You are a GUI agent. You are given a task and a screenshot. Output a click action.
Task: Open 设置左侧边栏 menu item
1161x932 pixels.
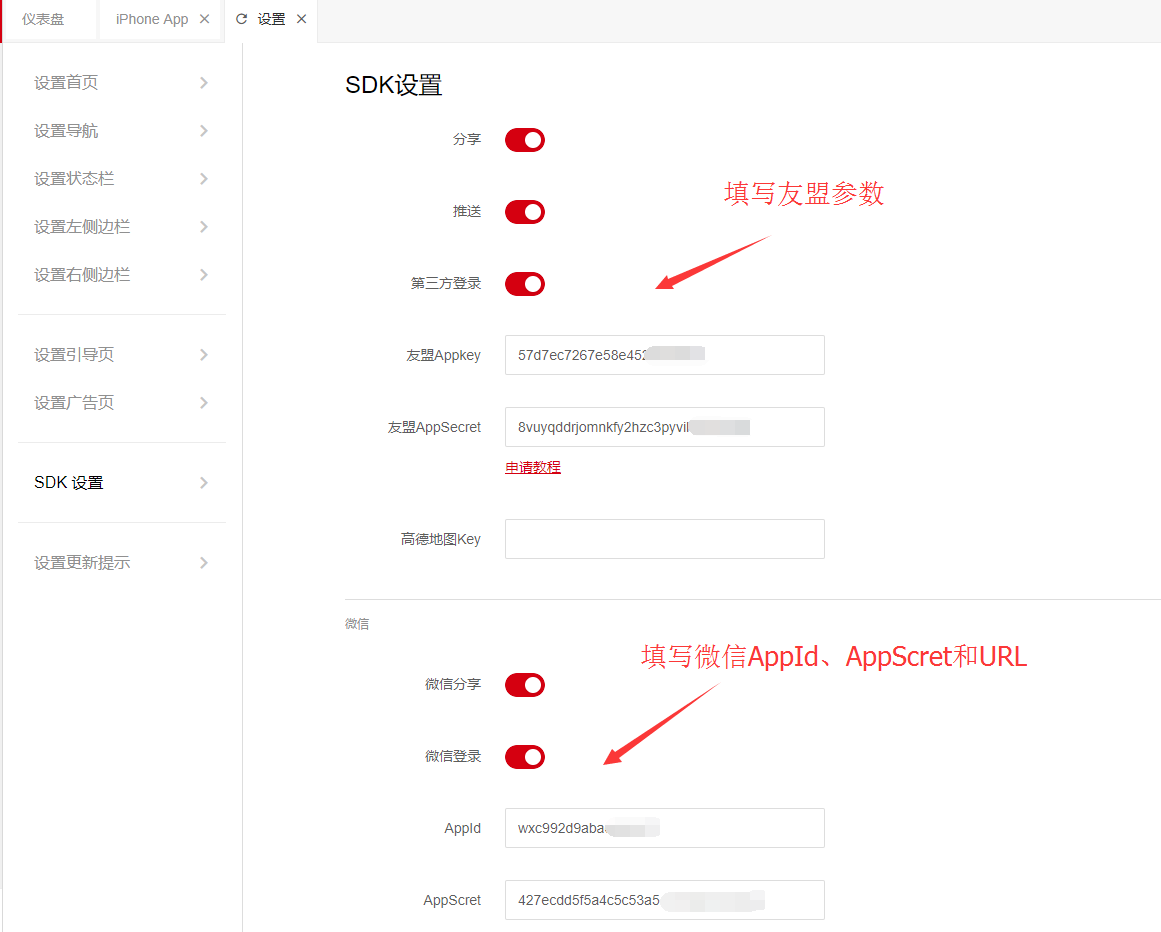coord(82,227)
